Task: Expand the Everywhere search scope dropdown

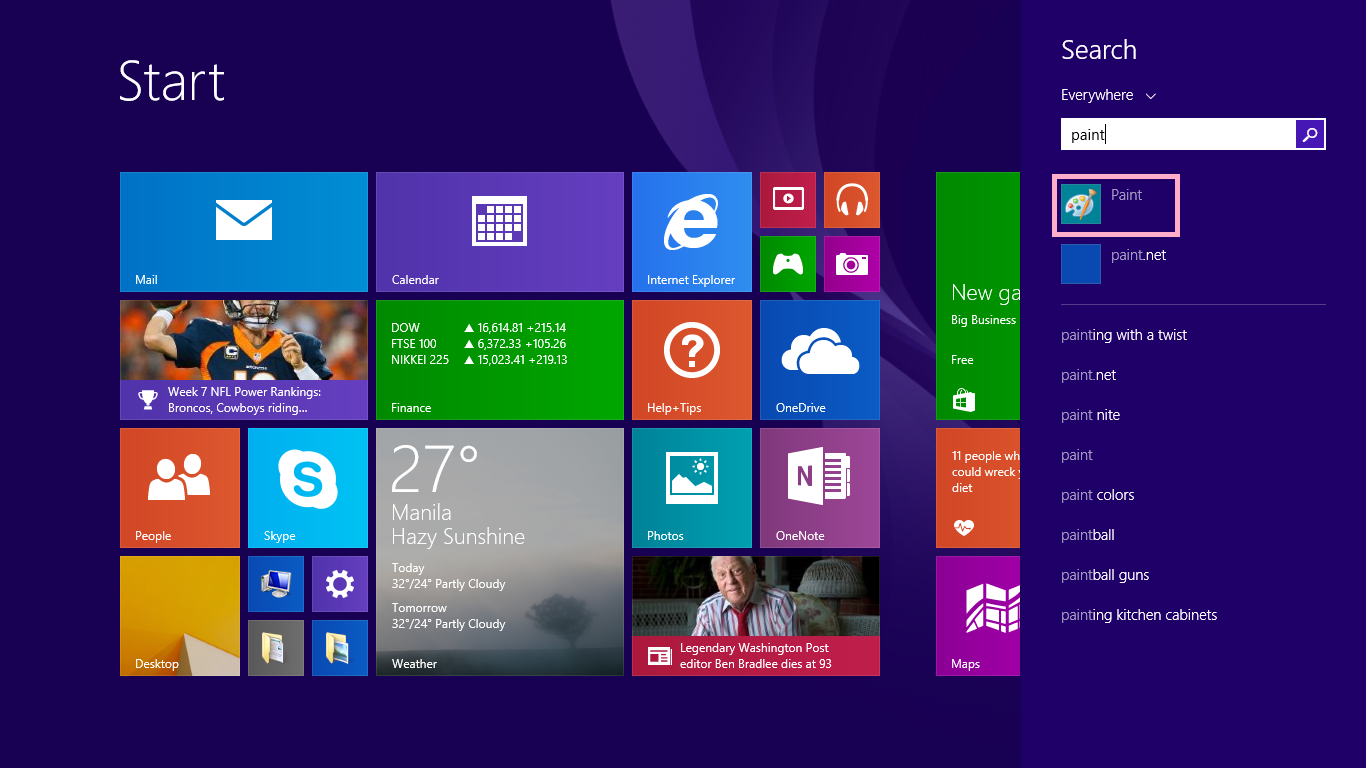Action: point(1108,95)
